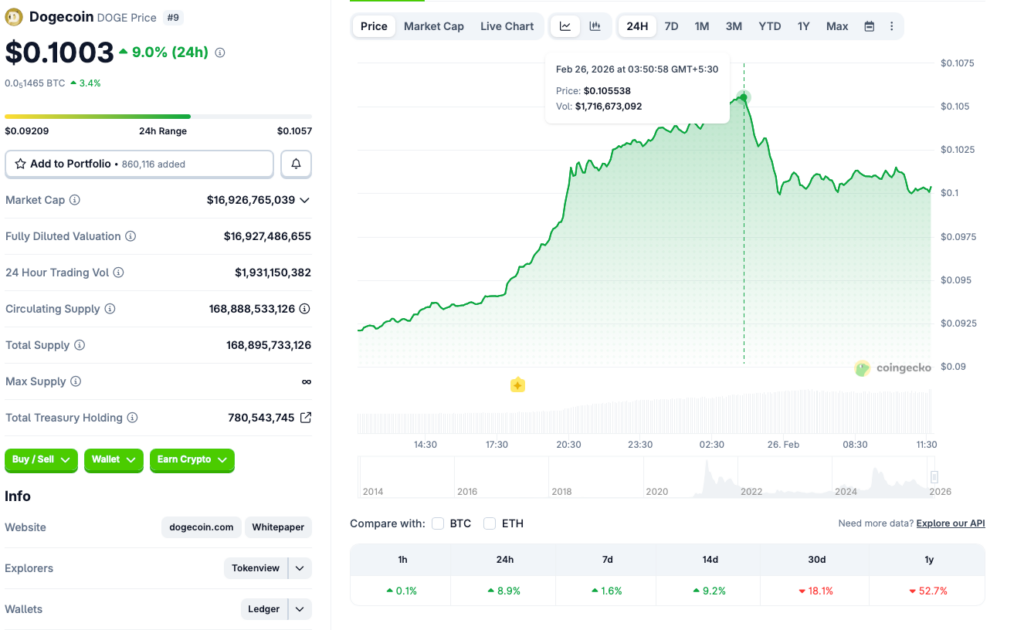This screenshot has height=630, width=1024.
Task: Open the Explore our API link
Action: click(950, 523)
